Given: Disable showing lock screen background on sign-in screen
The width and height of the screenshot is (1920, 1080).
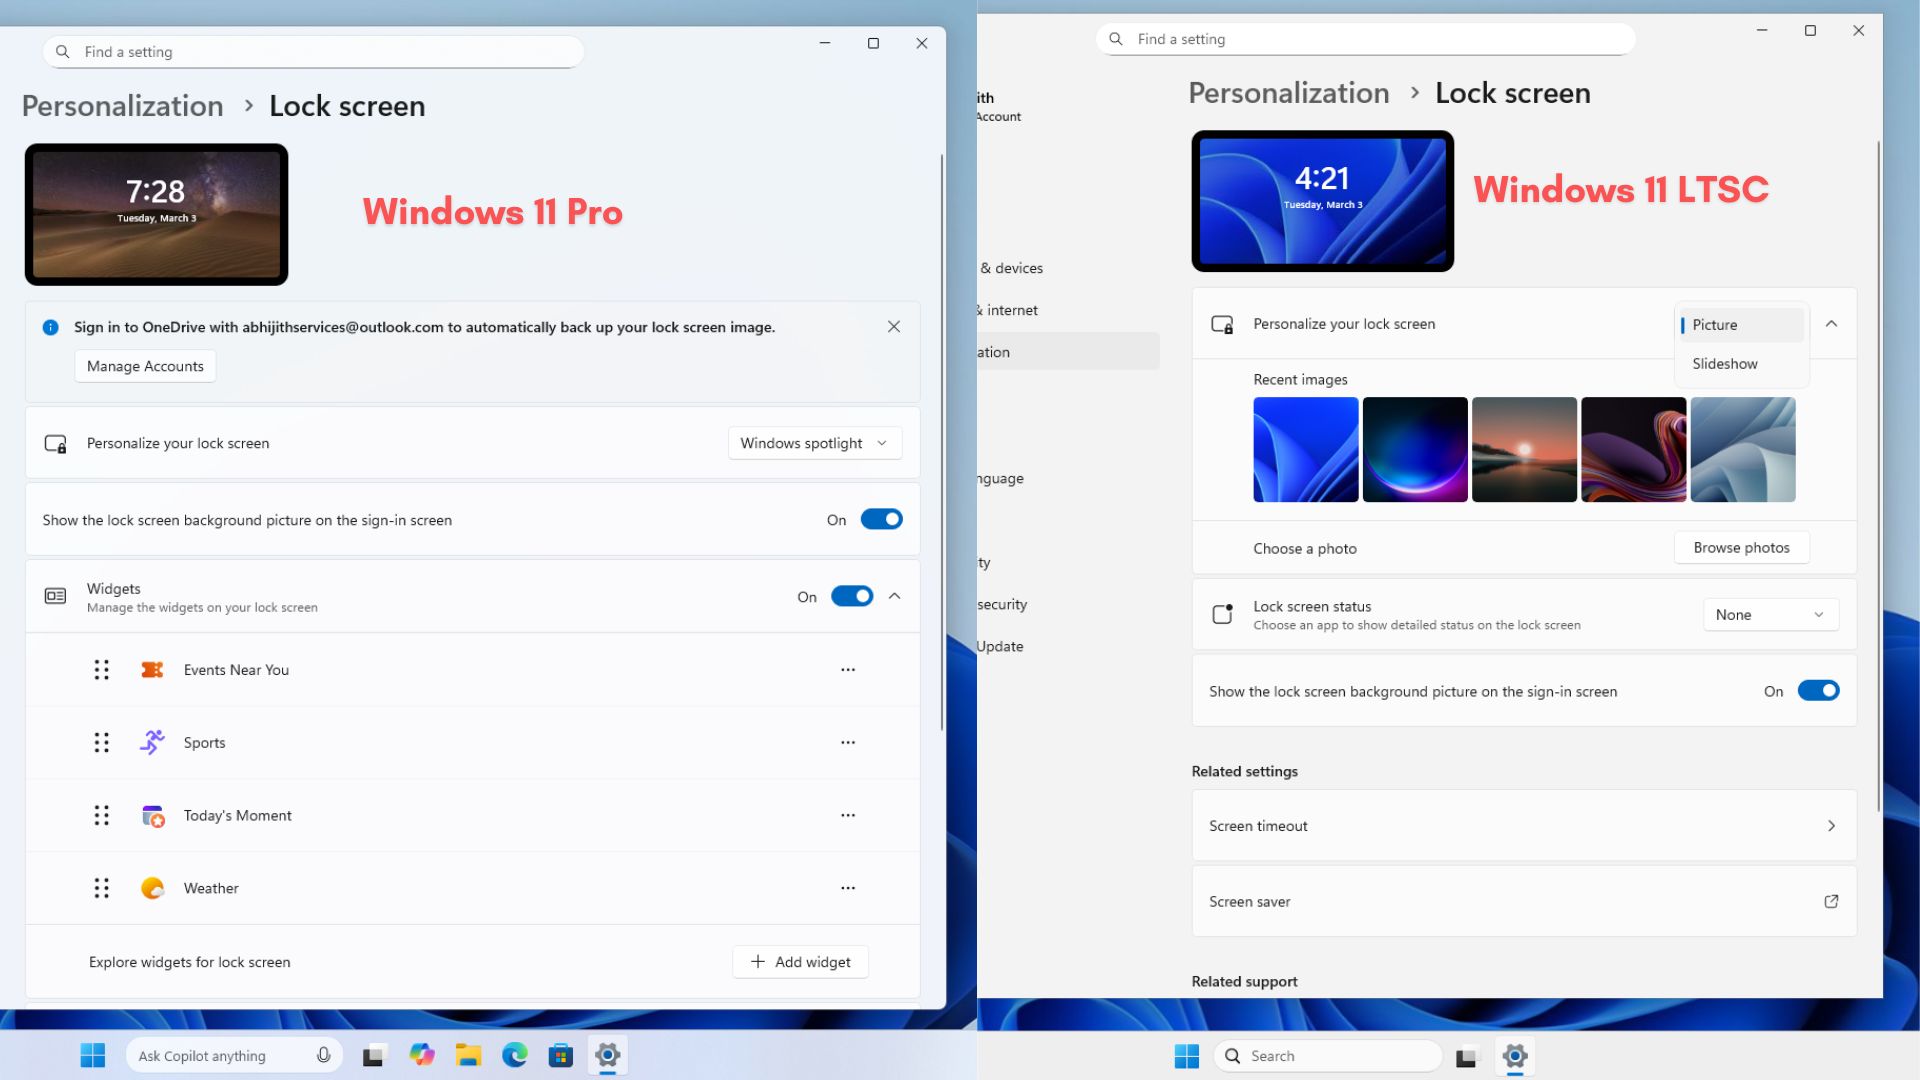Looking at the screenshot, I should [881, 519].
